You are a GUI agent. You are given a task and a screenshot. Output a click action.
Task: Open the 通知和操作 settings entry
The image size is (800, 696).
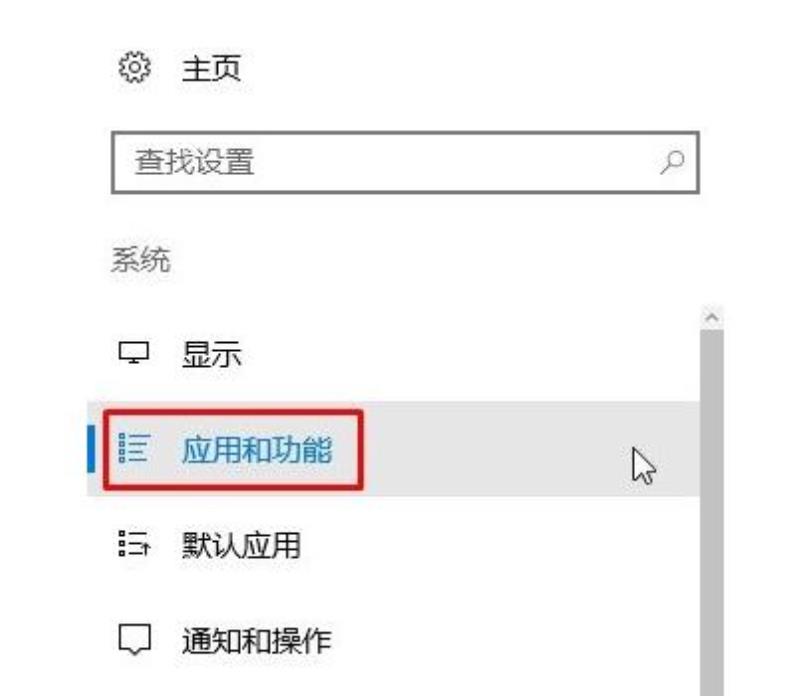[x=257, y=640]
